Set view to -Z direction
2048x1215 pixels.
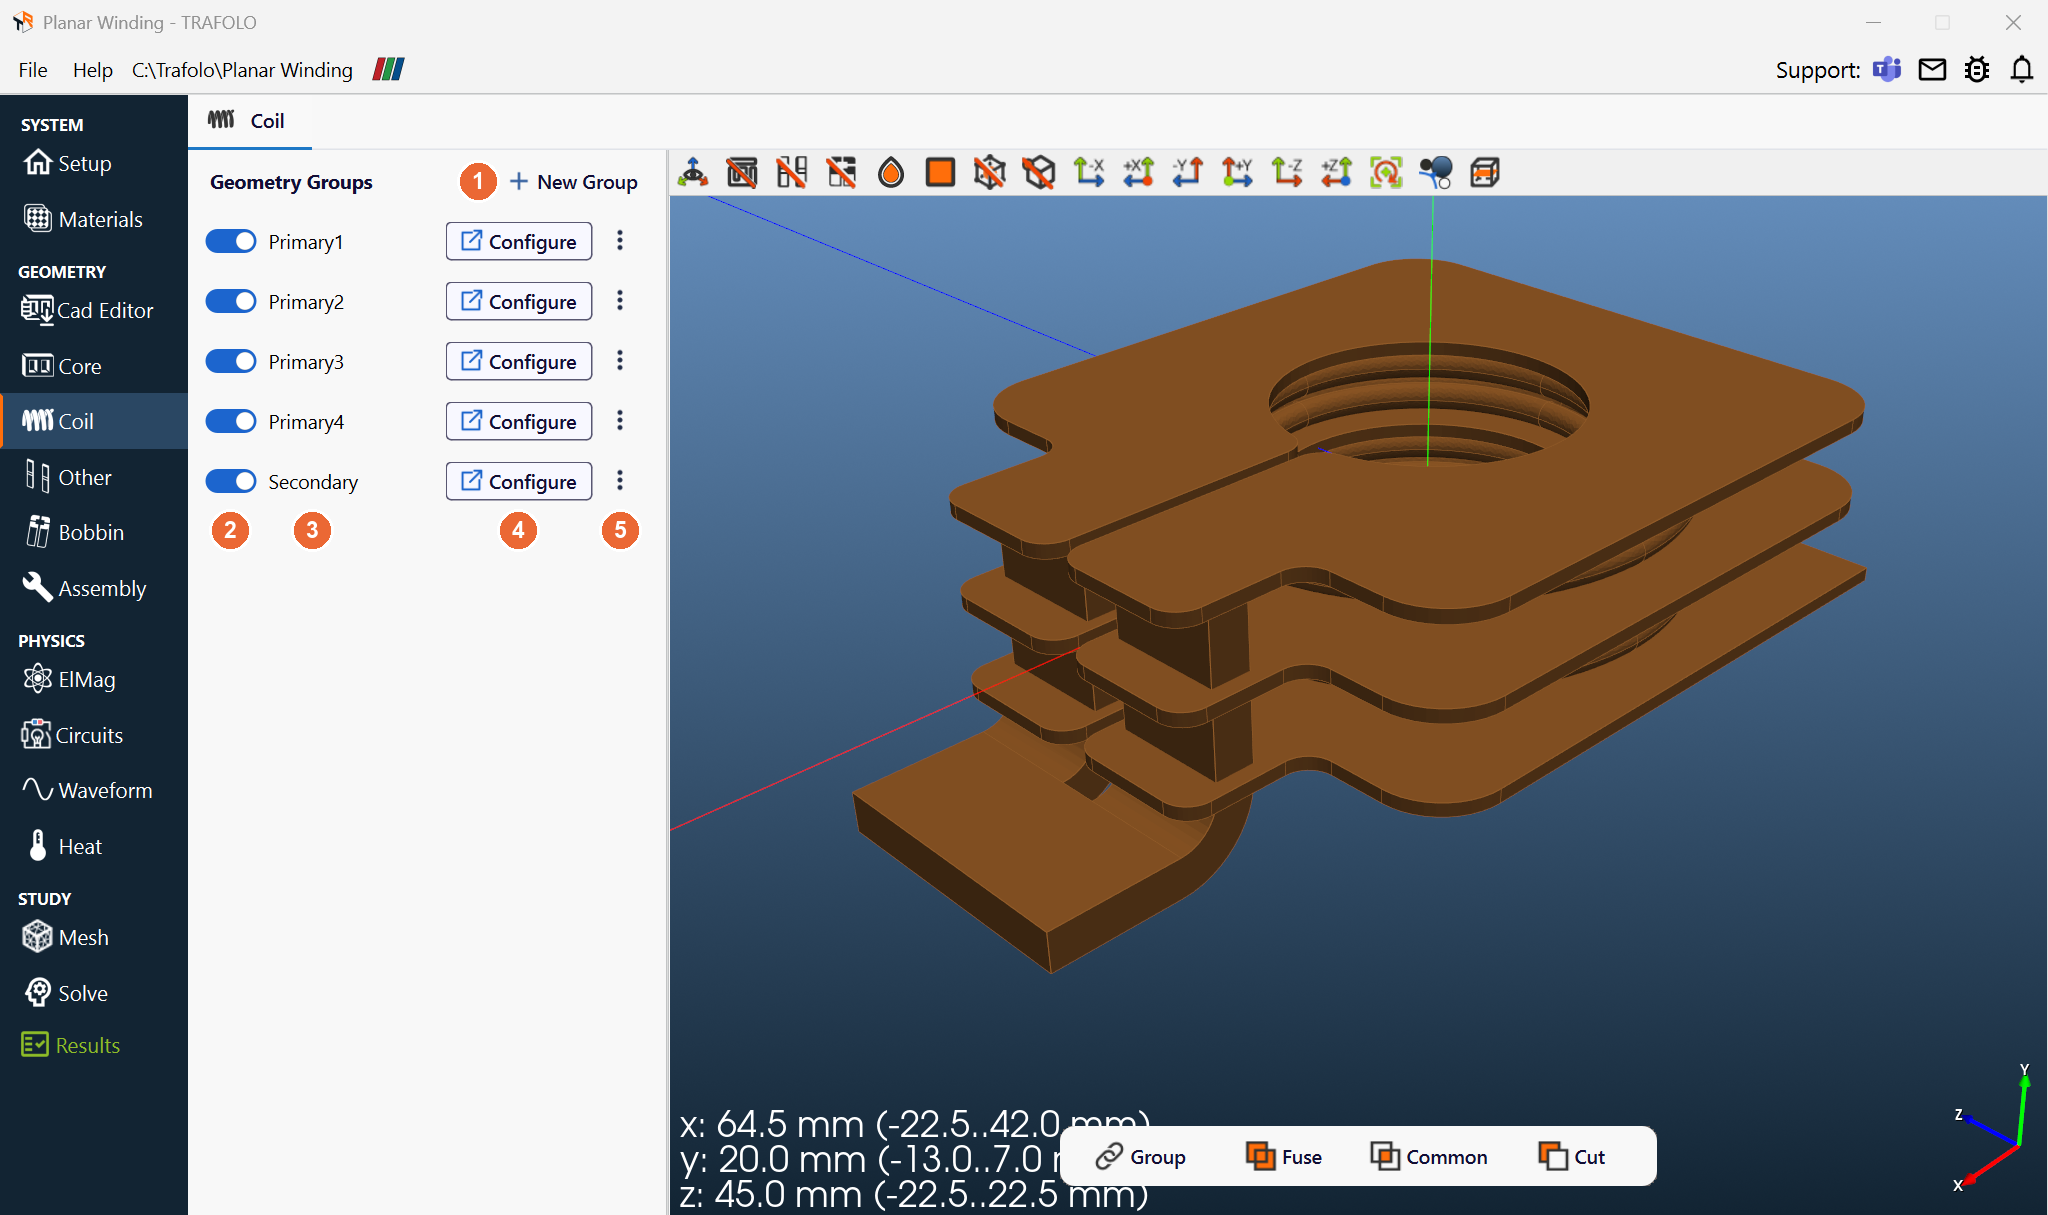[1286, 172]
